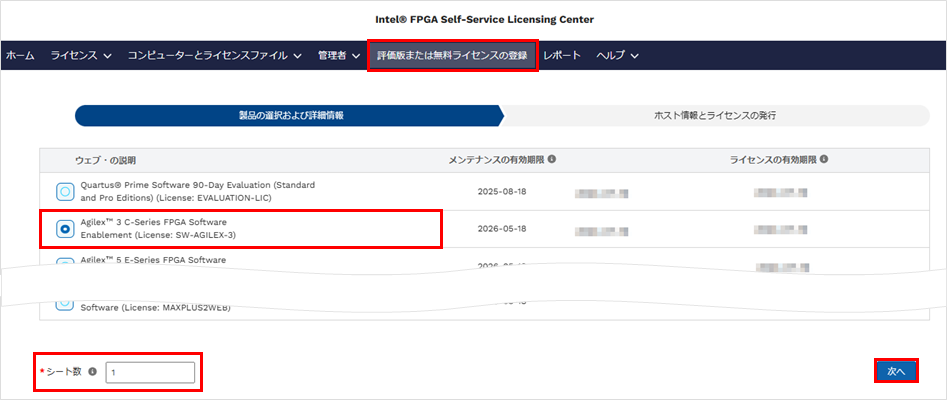Click the Software (License: MAXPLUS2WEB) text
The image size is (947, 400).
(x=156, y=308)
